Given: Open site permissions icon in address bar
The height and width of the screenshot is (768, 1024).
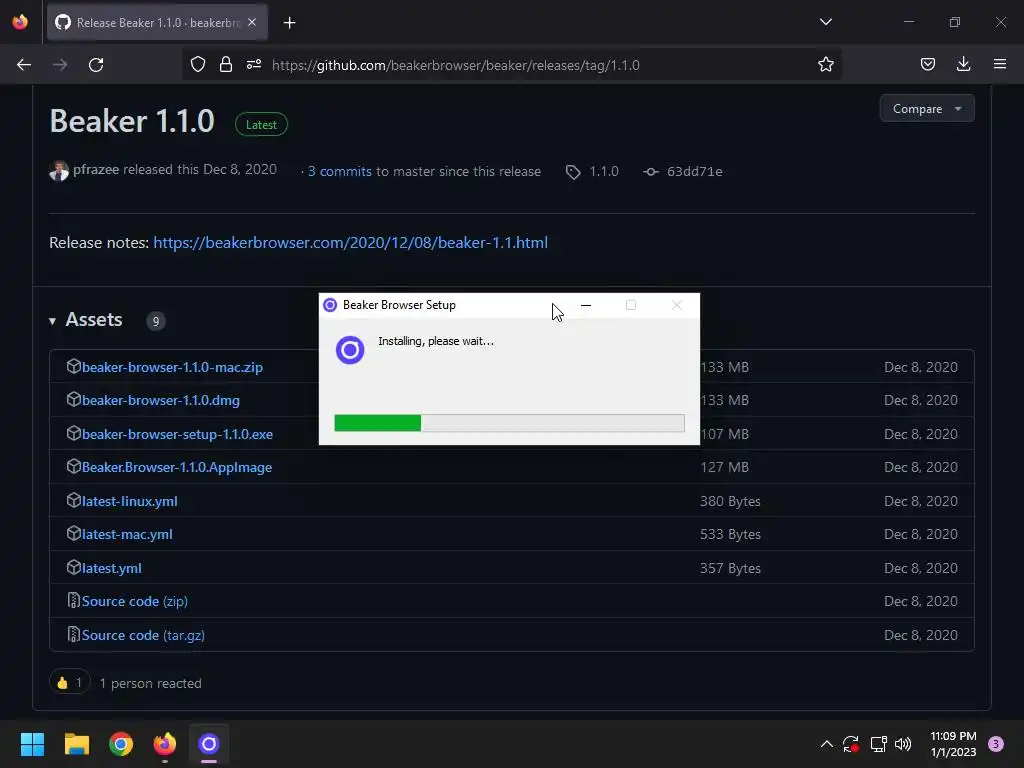Looking at the screenshot, I should point(254,64).
